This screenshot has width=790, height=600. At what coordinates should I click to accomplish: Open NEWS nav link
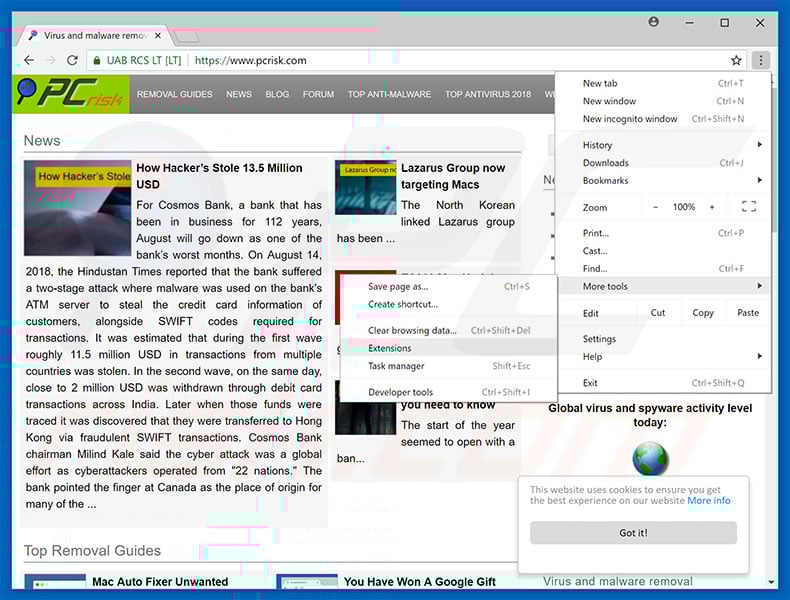tap(239, 94)
